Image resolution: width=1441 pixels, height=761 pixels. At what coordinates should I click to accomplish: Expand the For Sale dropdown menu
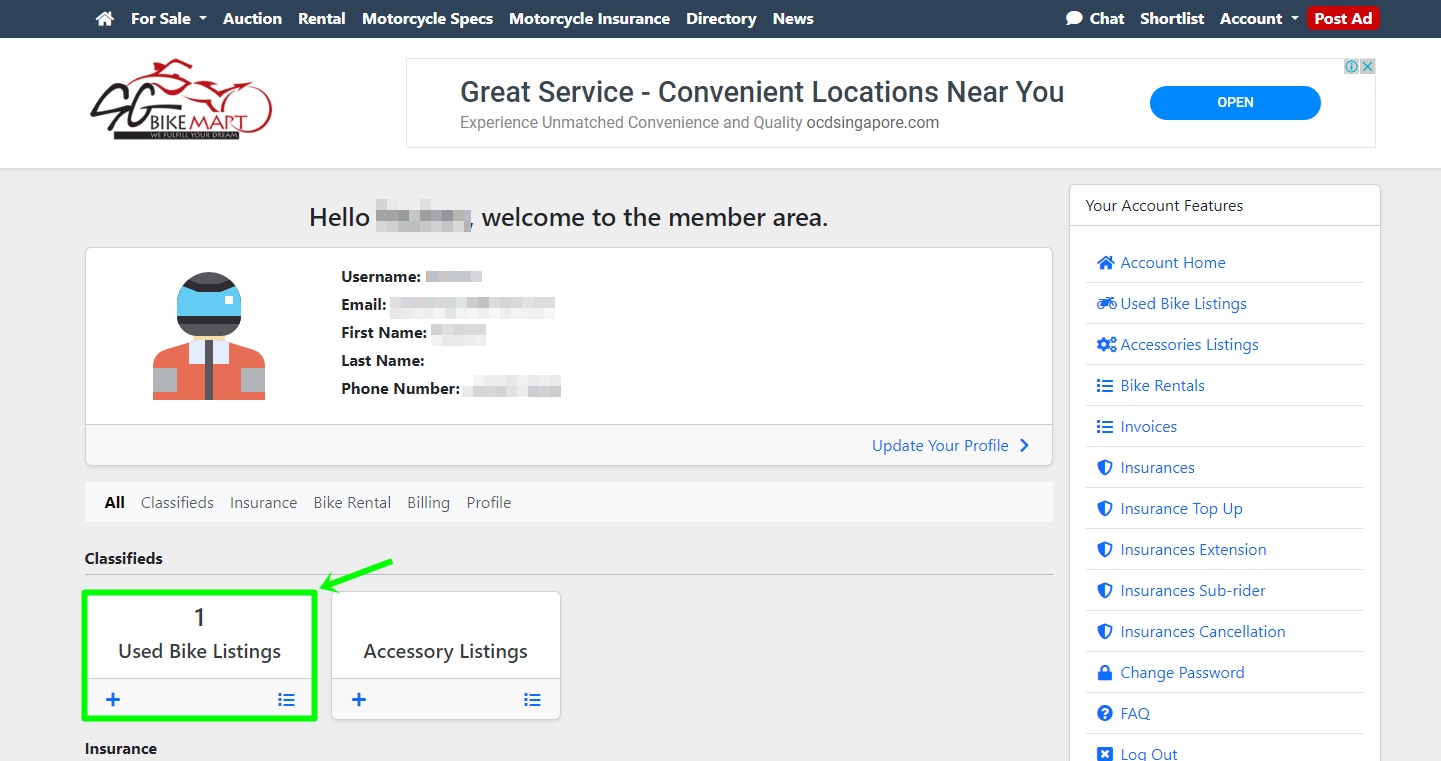click(x=168, y=19)
